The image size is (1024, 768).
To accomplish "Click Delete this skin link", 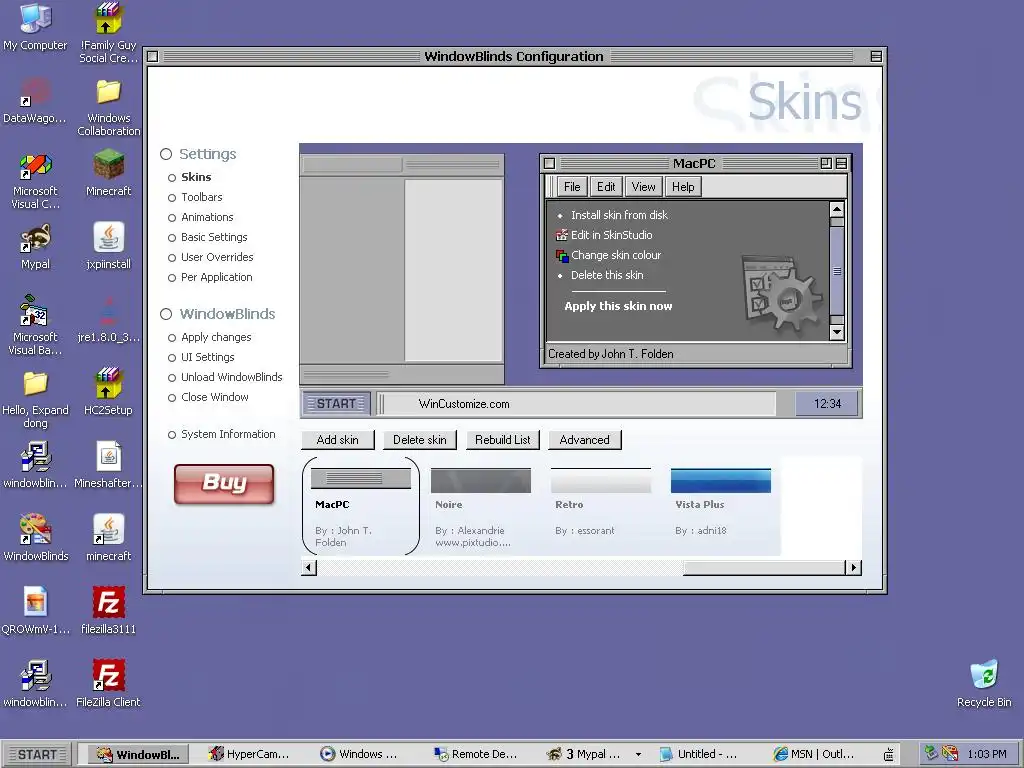I will pyautogui.click(x=607, y=275).
